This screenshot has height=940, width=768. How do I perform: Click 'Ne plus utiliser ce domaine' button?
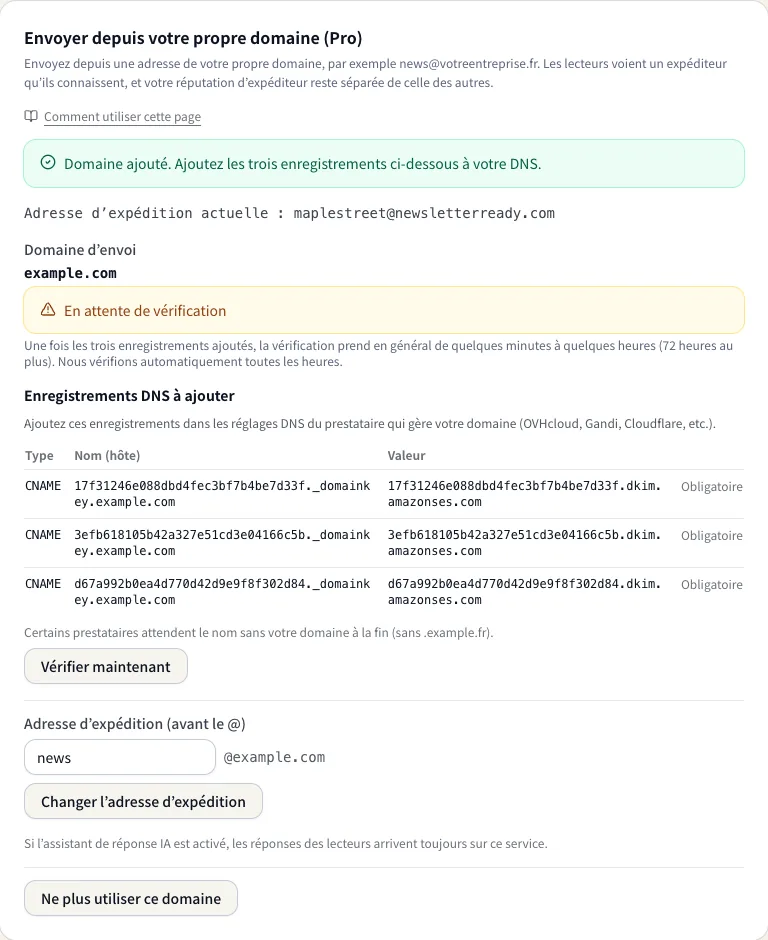pyautogui.click(x=131, y=898)
